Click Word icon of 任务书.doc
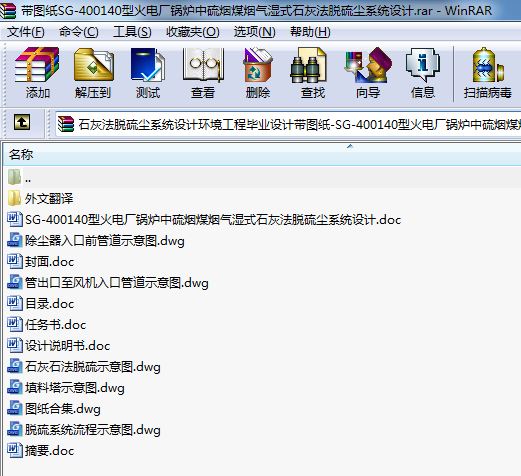Image resolution: width=521 pixels, height=476 pixels. 15,324
